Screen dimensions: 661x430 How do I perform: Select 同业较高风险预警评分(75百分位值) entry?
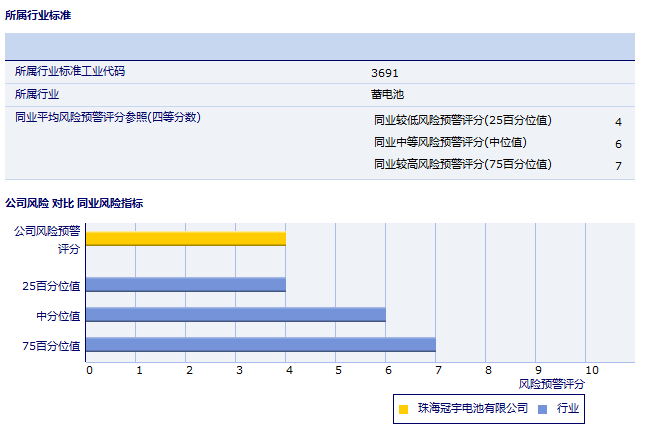point(462,165)
